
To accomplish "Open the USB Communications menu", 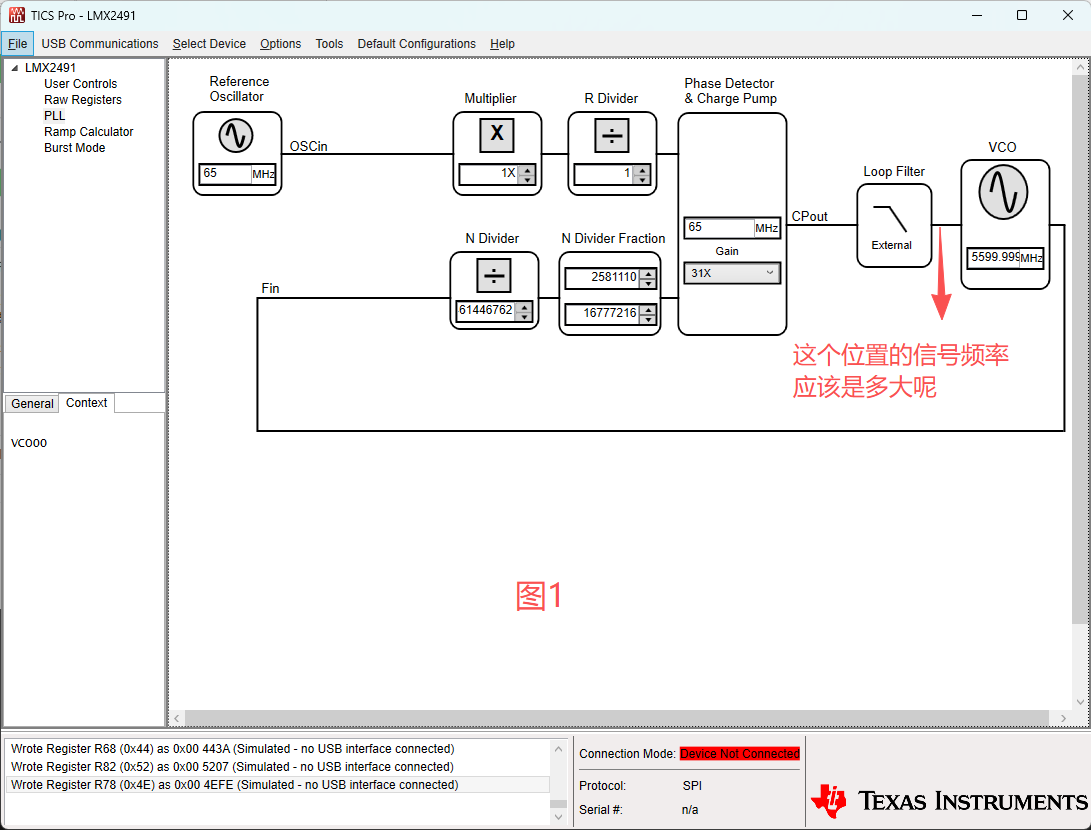I will (99, 44).
